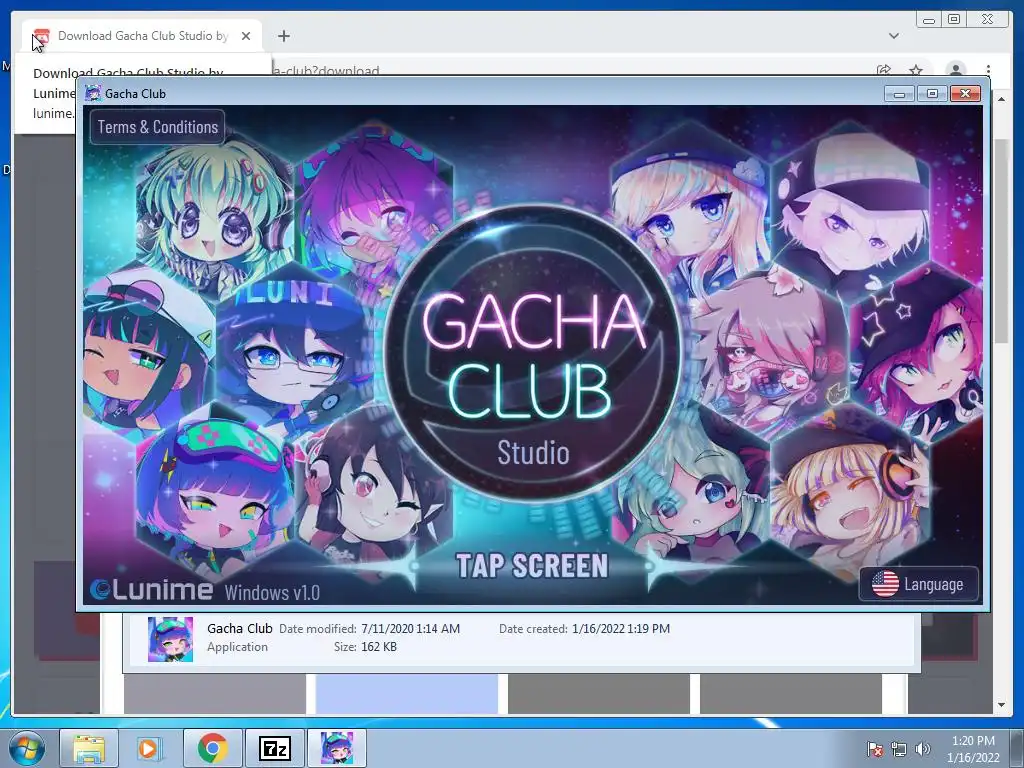Viewport: 1024px width, 768px height.
Task: Open the Chrome profile icon
Action: click(955, 70)
